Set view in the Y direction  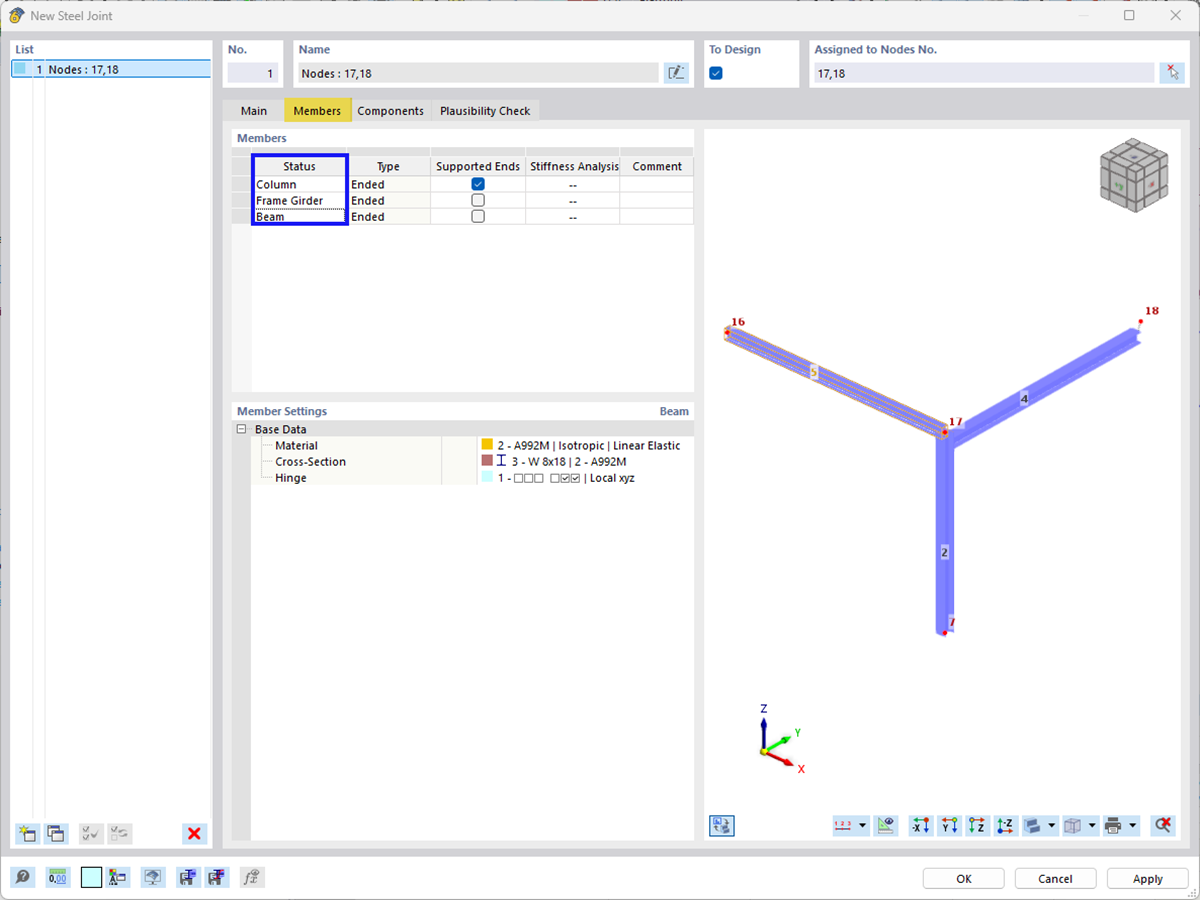click(949, 826)
